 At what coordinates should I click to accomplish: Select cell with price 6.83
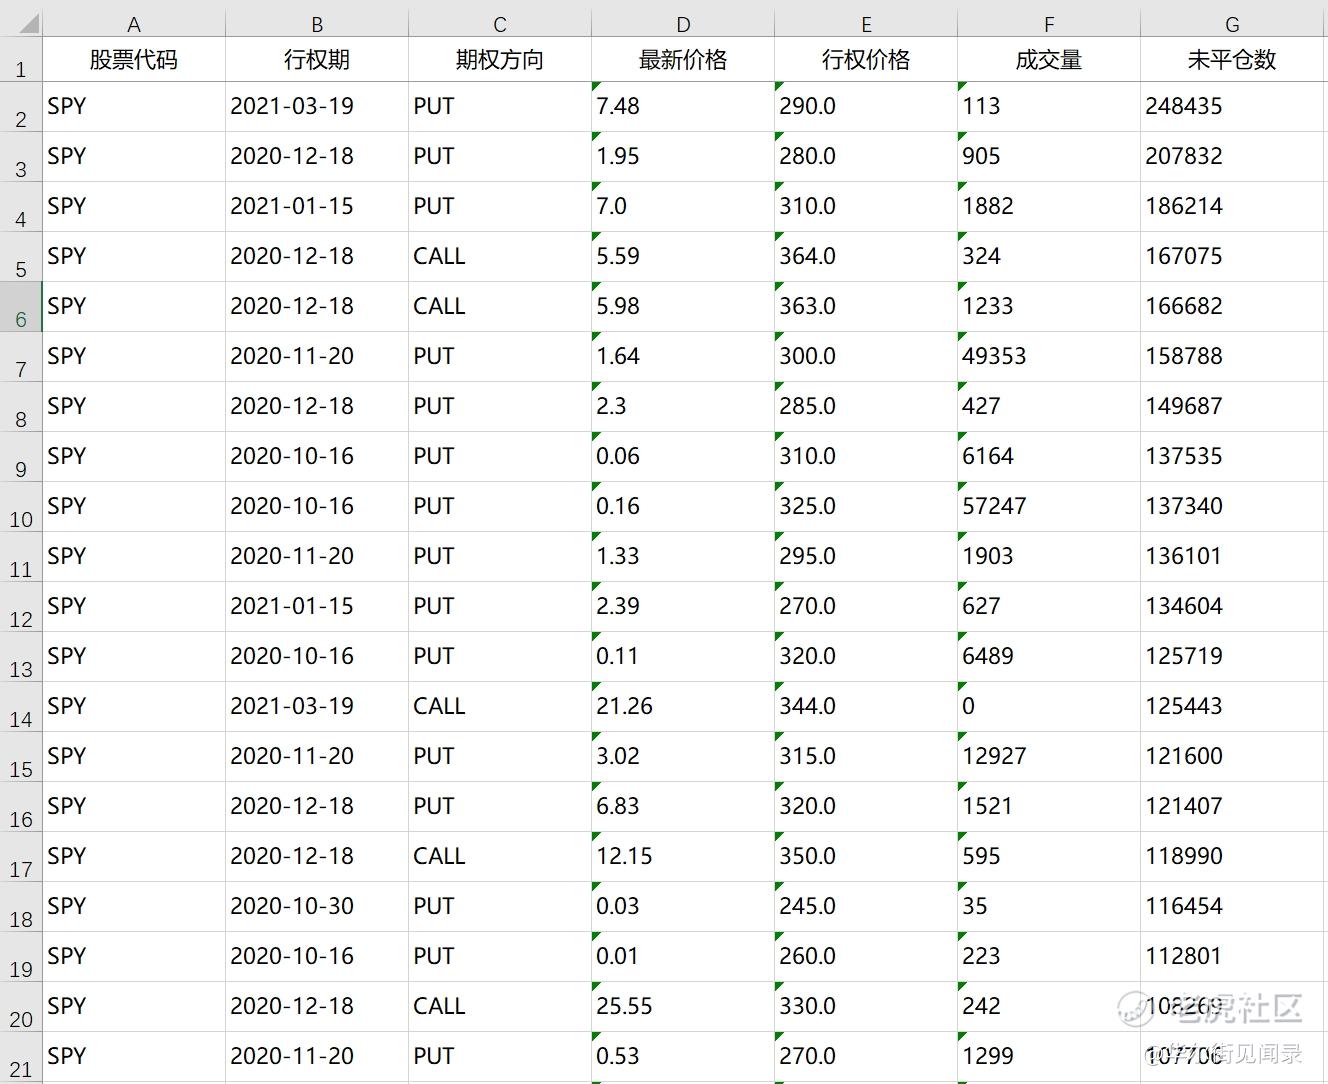click(x=683, y=807)
